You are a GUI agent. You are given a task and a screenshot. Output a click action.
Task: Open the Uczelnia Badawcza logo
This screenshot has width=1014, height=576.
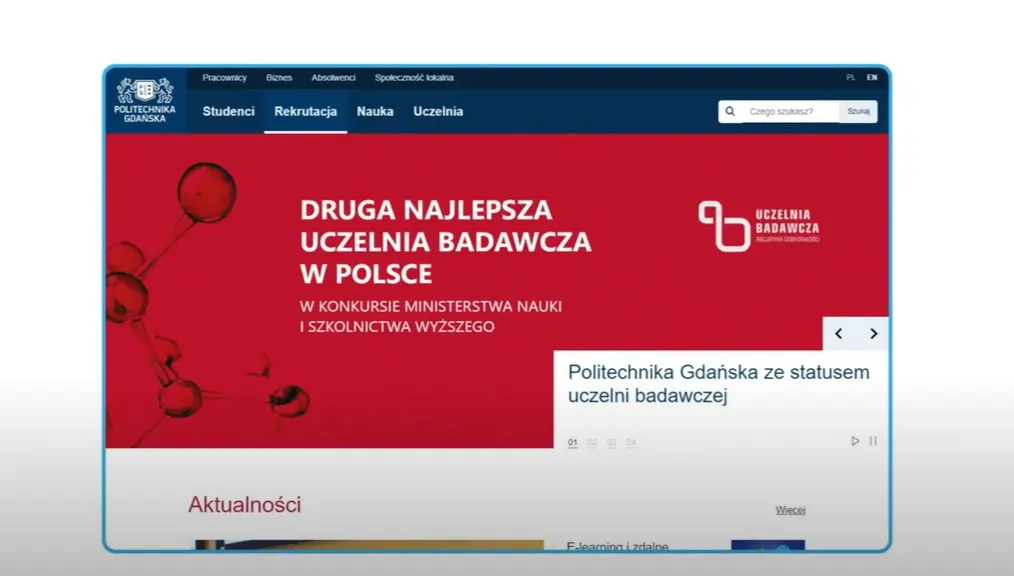[x=759, y=226]
